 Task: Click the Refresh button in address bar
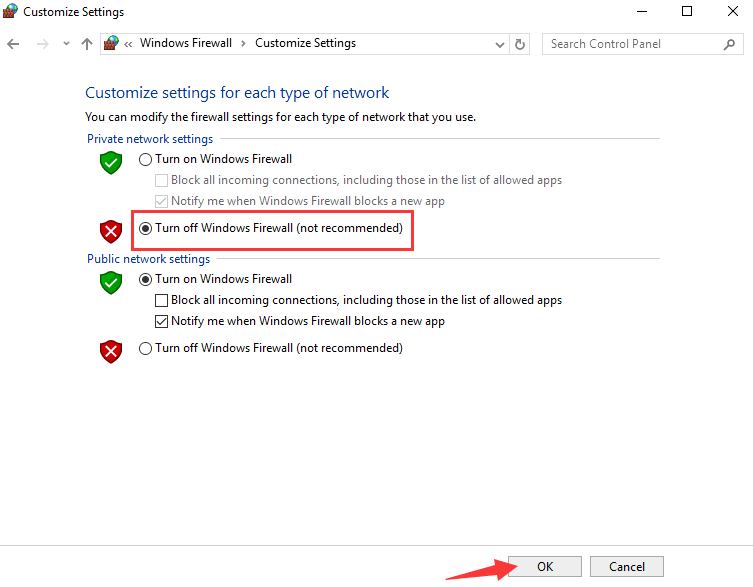click(520, 44)
